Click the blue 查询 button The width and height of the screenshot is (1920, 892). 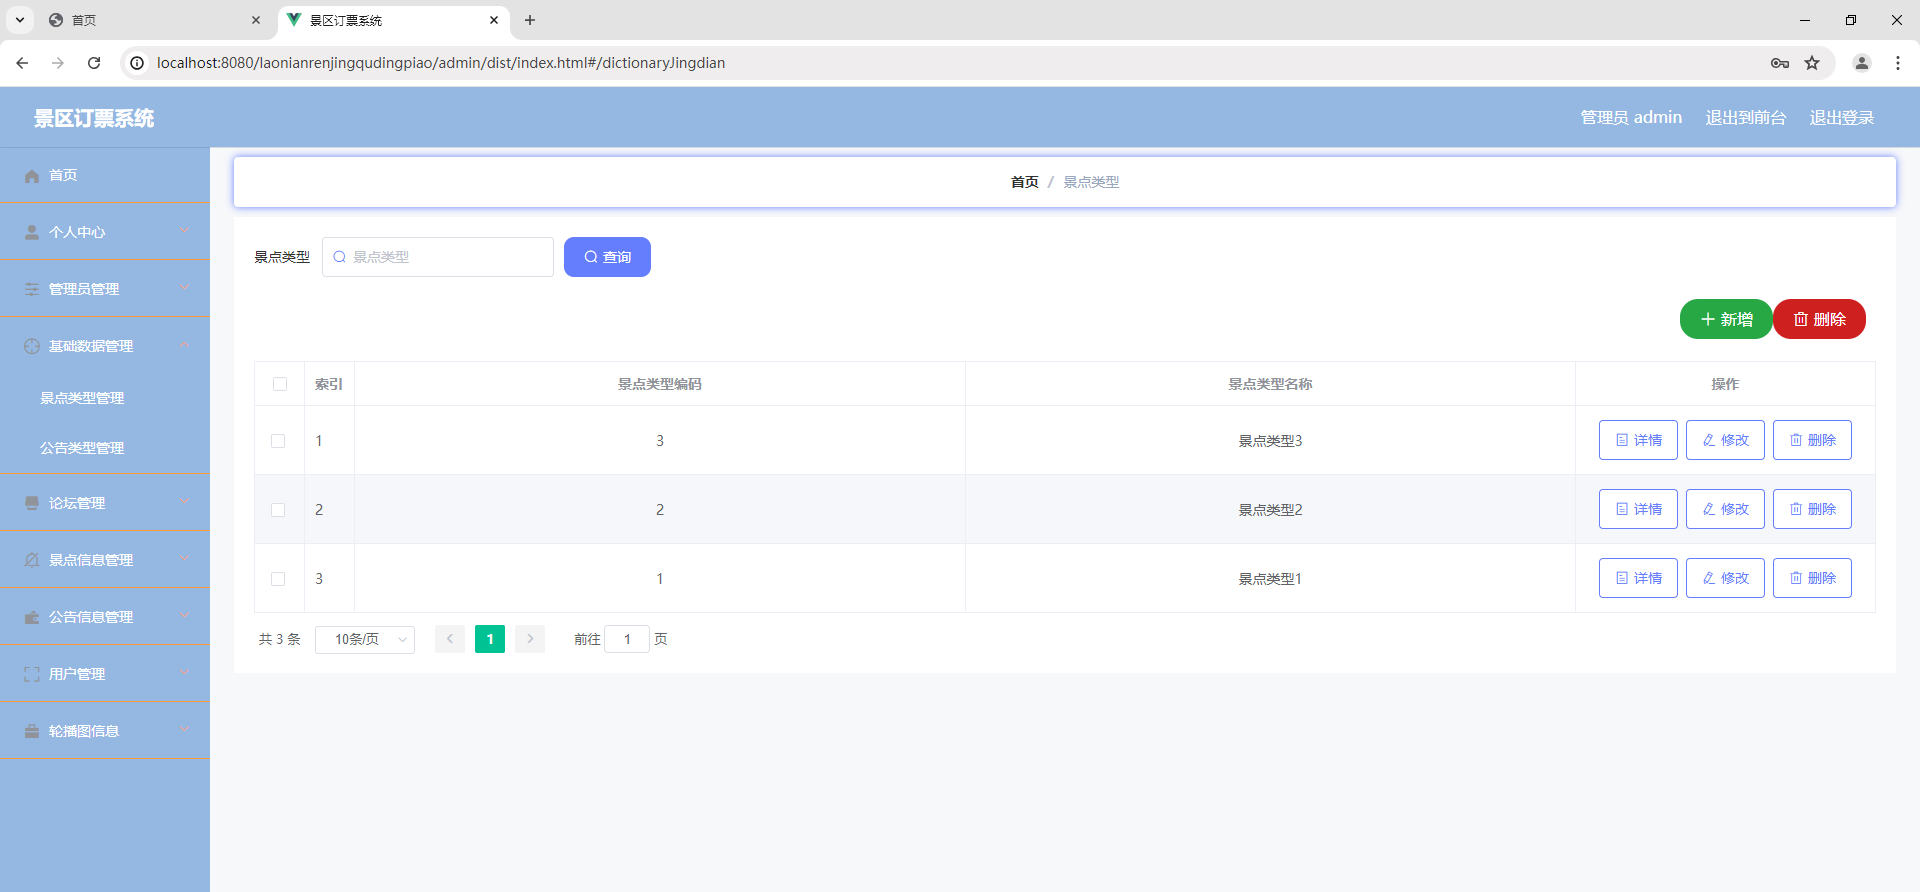click(x=607, y=257)
